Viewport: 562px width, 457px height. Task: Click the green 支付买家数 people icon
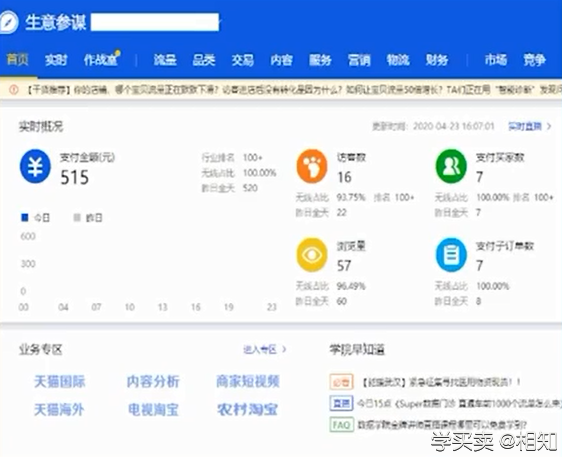pyautogui.click(x=451, y=166)
